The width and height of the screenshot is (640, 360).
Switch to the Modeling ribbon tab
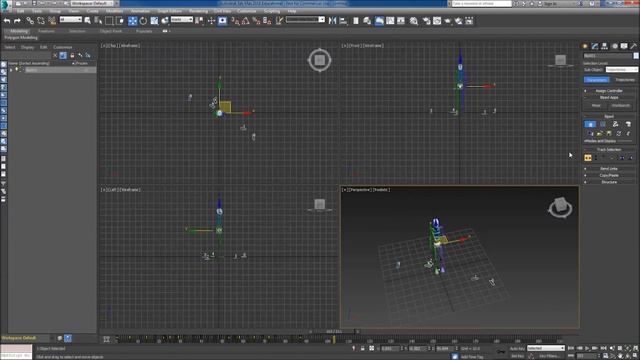tap(19, 31)
